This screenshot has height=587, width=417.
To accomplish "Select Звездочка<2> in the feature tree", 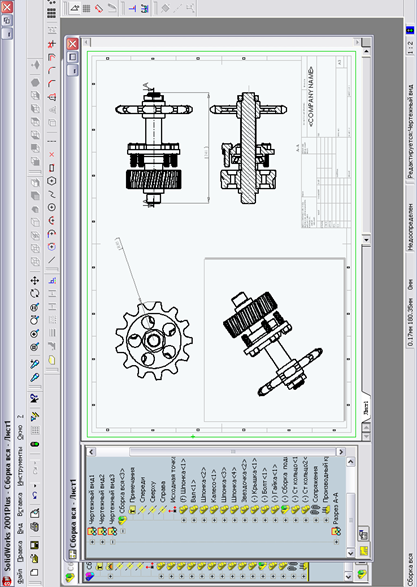I will pos(244,481).
